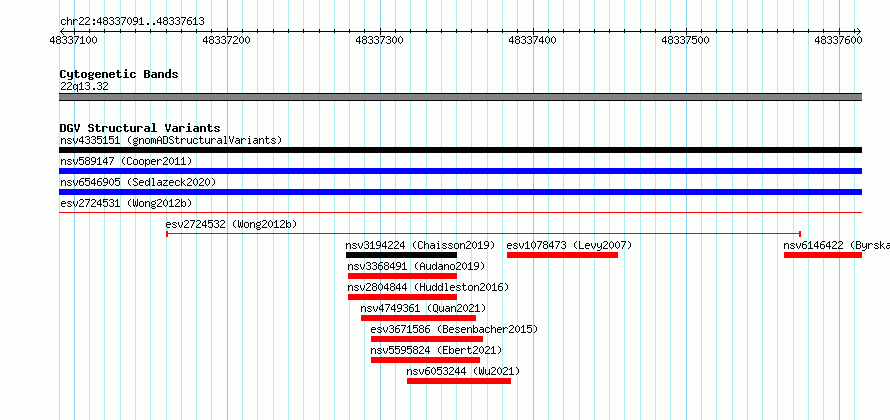
Task: Select the 22q13.32 band label
Action: tap(84, 87)
